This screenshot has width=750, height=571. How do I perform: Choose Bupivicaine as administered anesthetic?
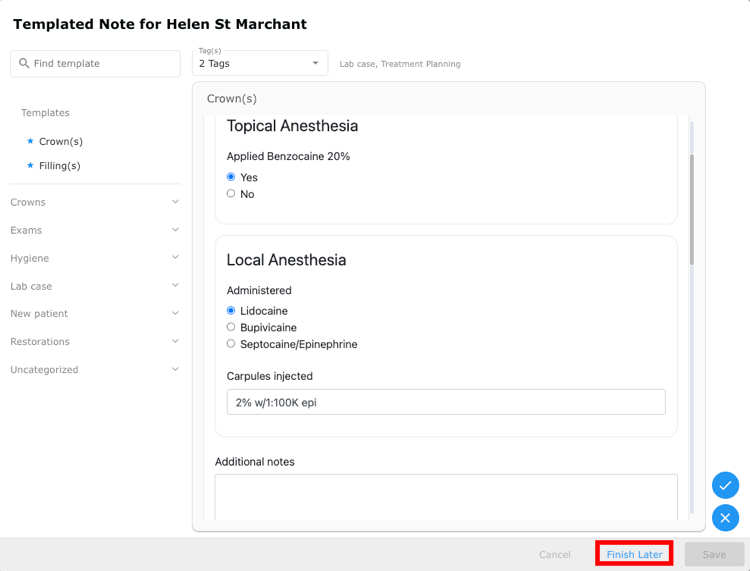pyautogui.click(x=231, y=327)
